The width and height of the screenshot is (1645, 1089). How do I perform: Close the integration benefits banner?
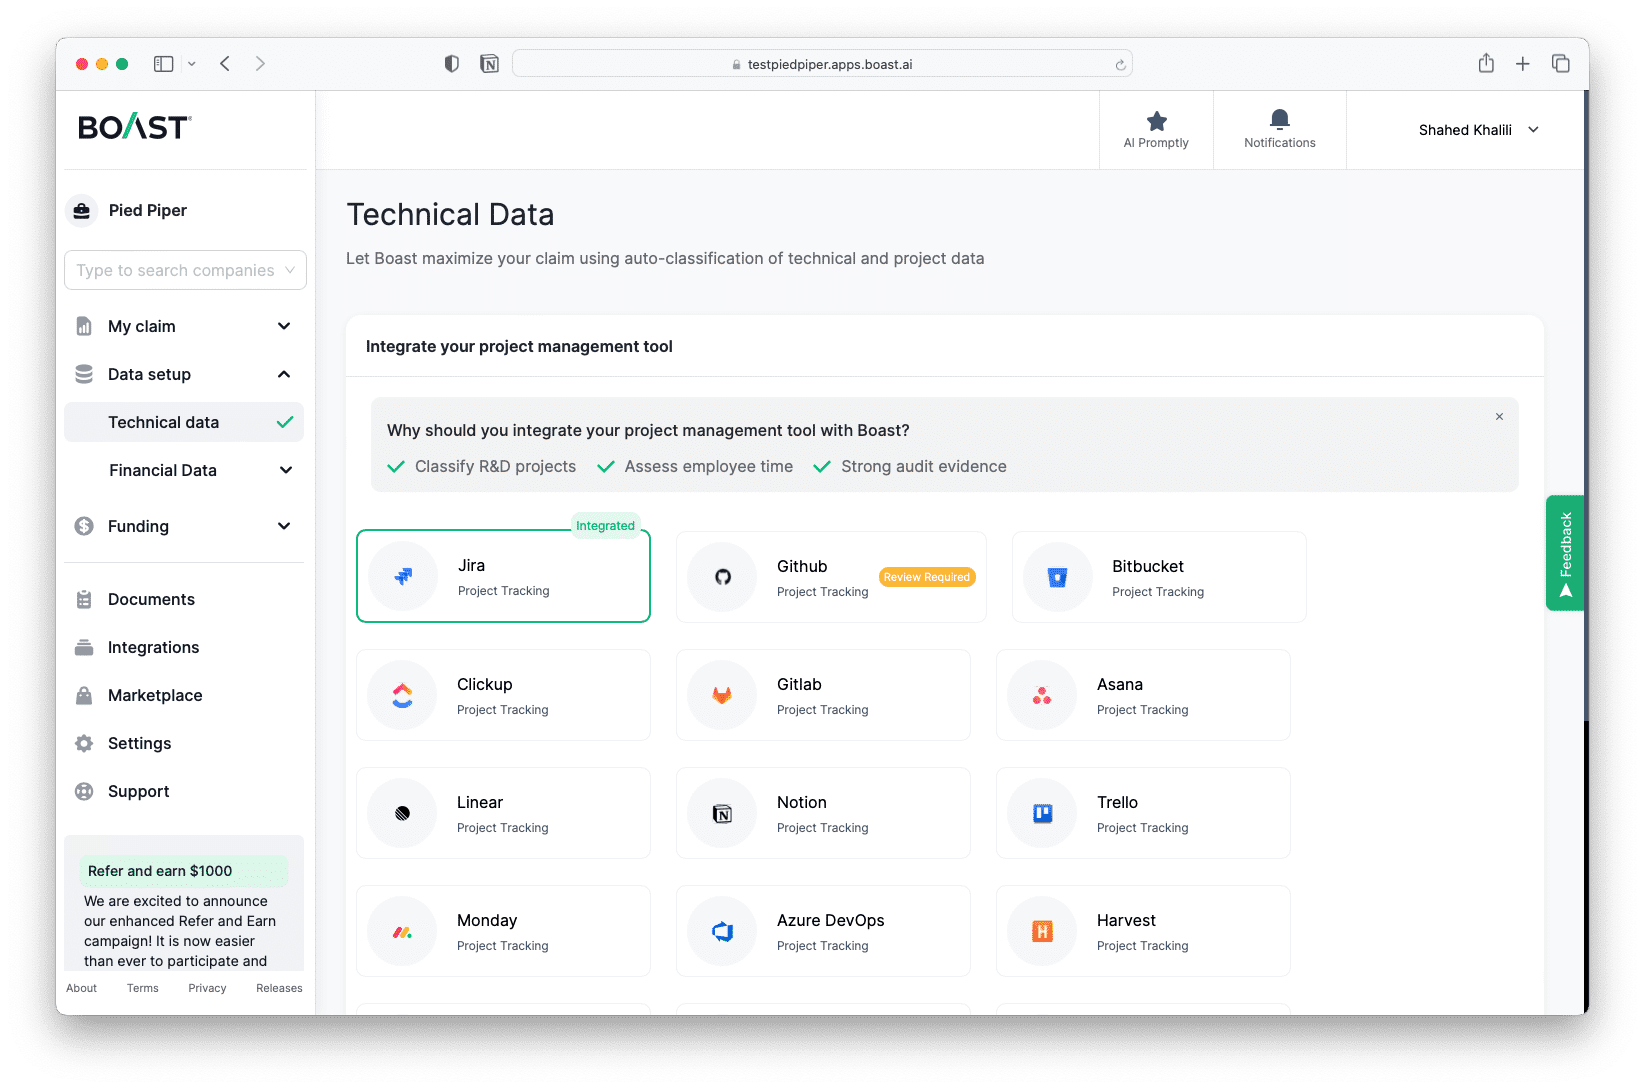pyautogui.click(x=1499, y=417)
